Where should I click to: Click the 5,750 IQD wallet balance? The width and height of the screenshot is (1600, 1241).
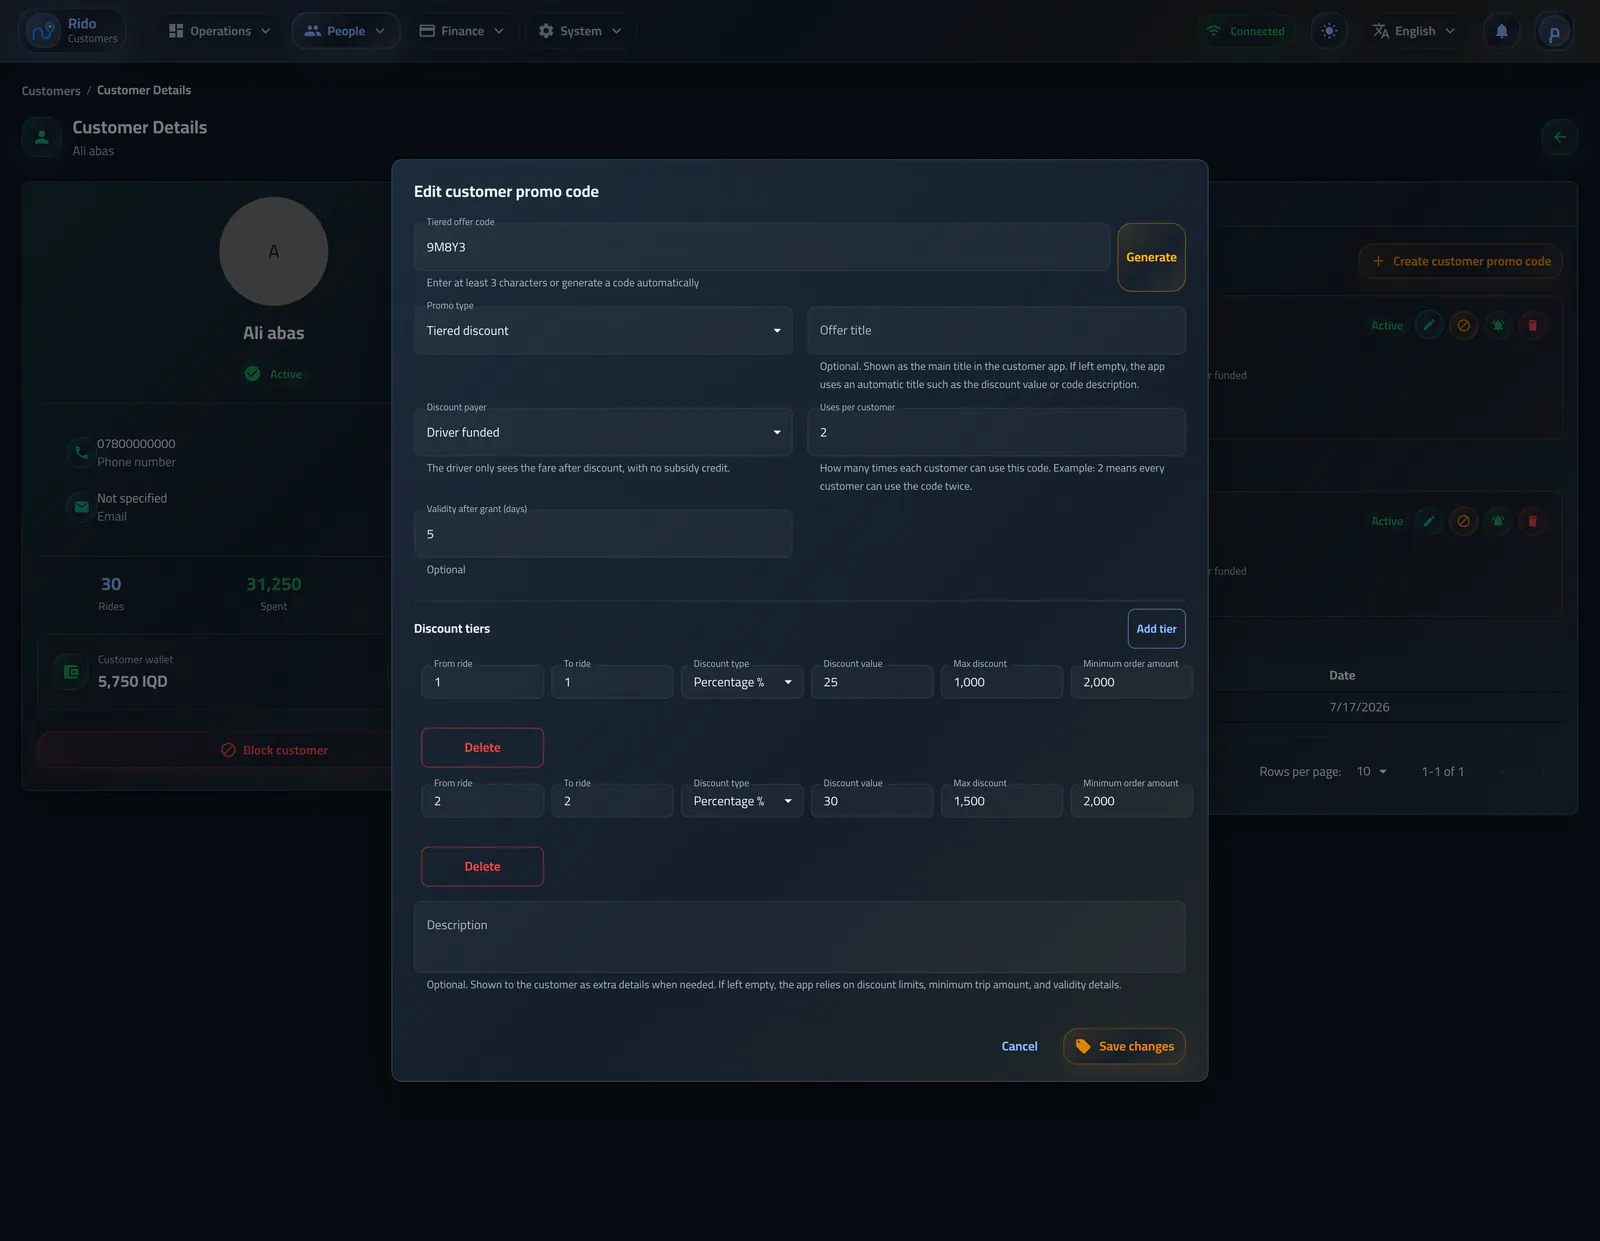pos(133,681)
